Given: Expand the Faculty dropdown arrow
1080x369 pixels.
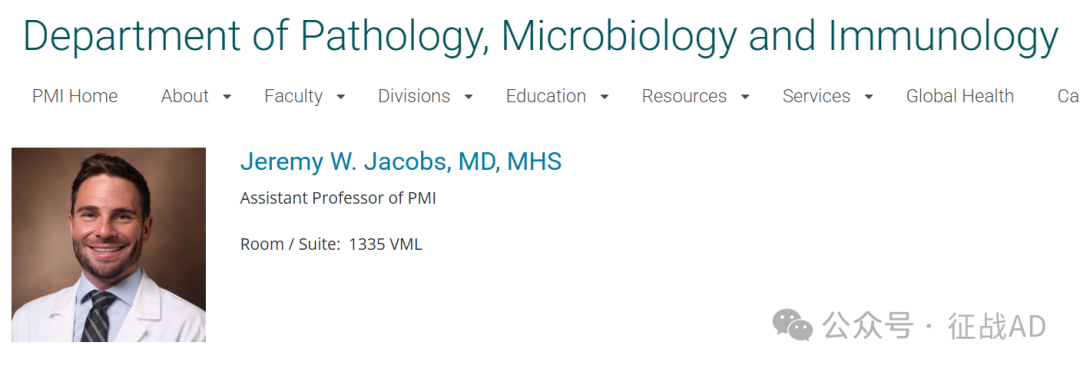Looking at the screenshot, I should point(340,97).
